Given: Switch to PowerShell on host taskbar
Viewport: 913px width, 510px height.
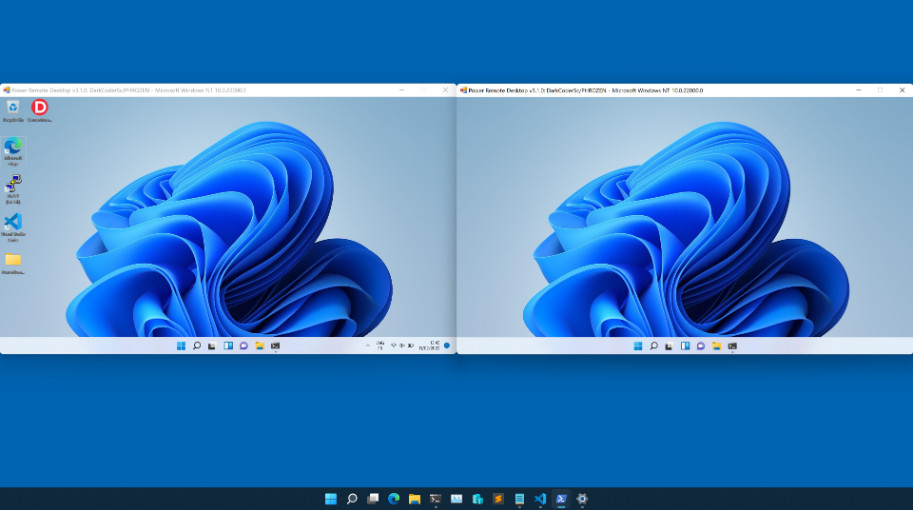Looking at the screenshot, I should [561, 499].
